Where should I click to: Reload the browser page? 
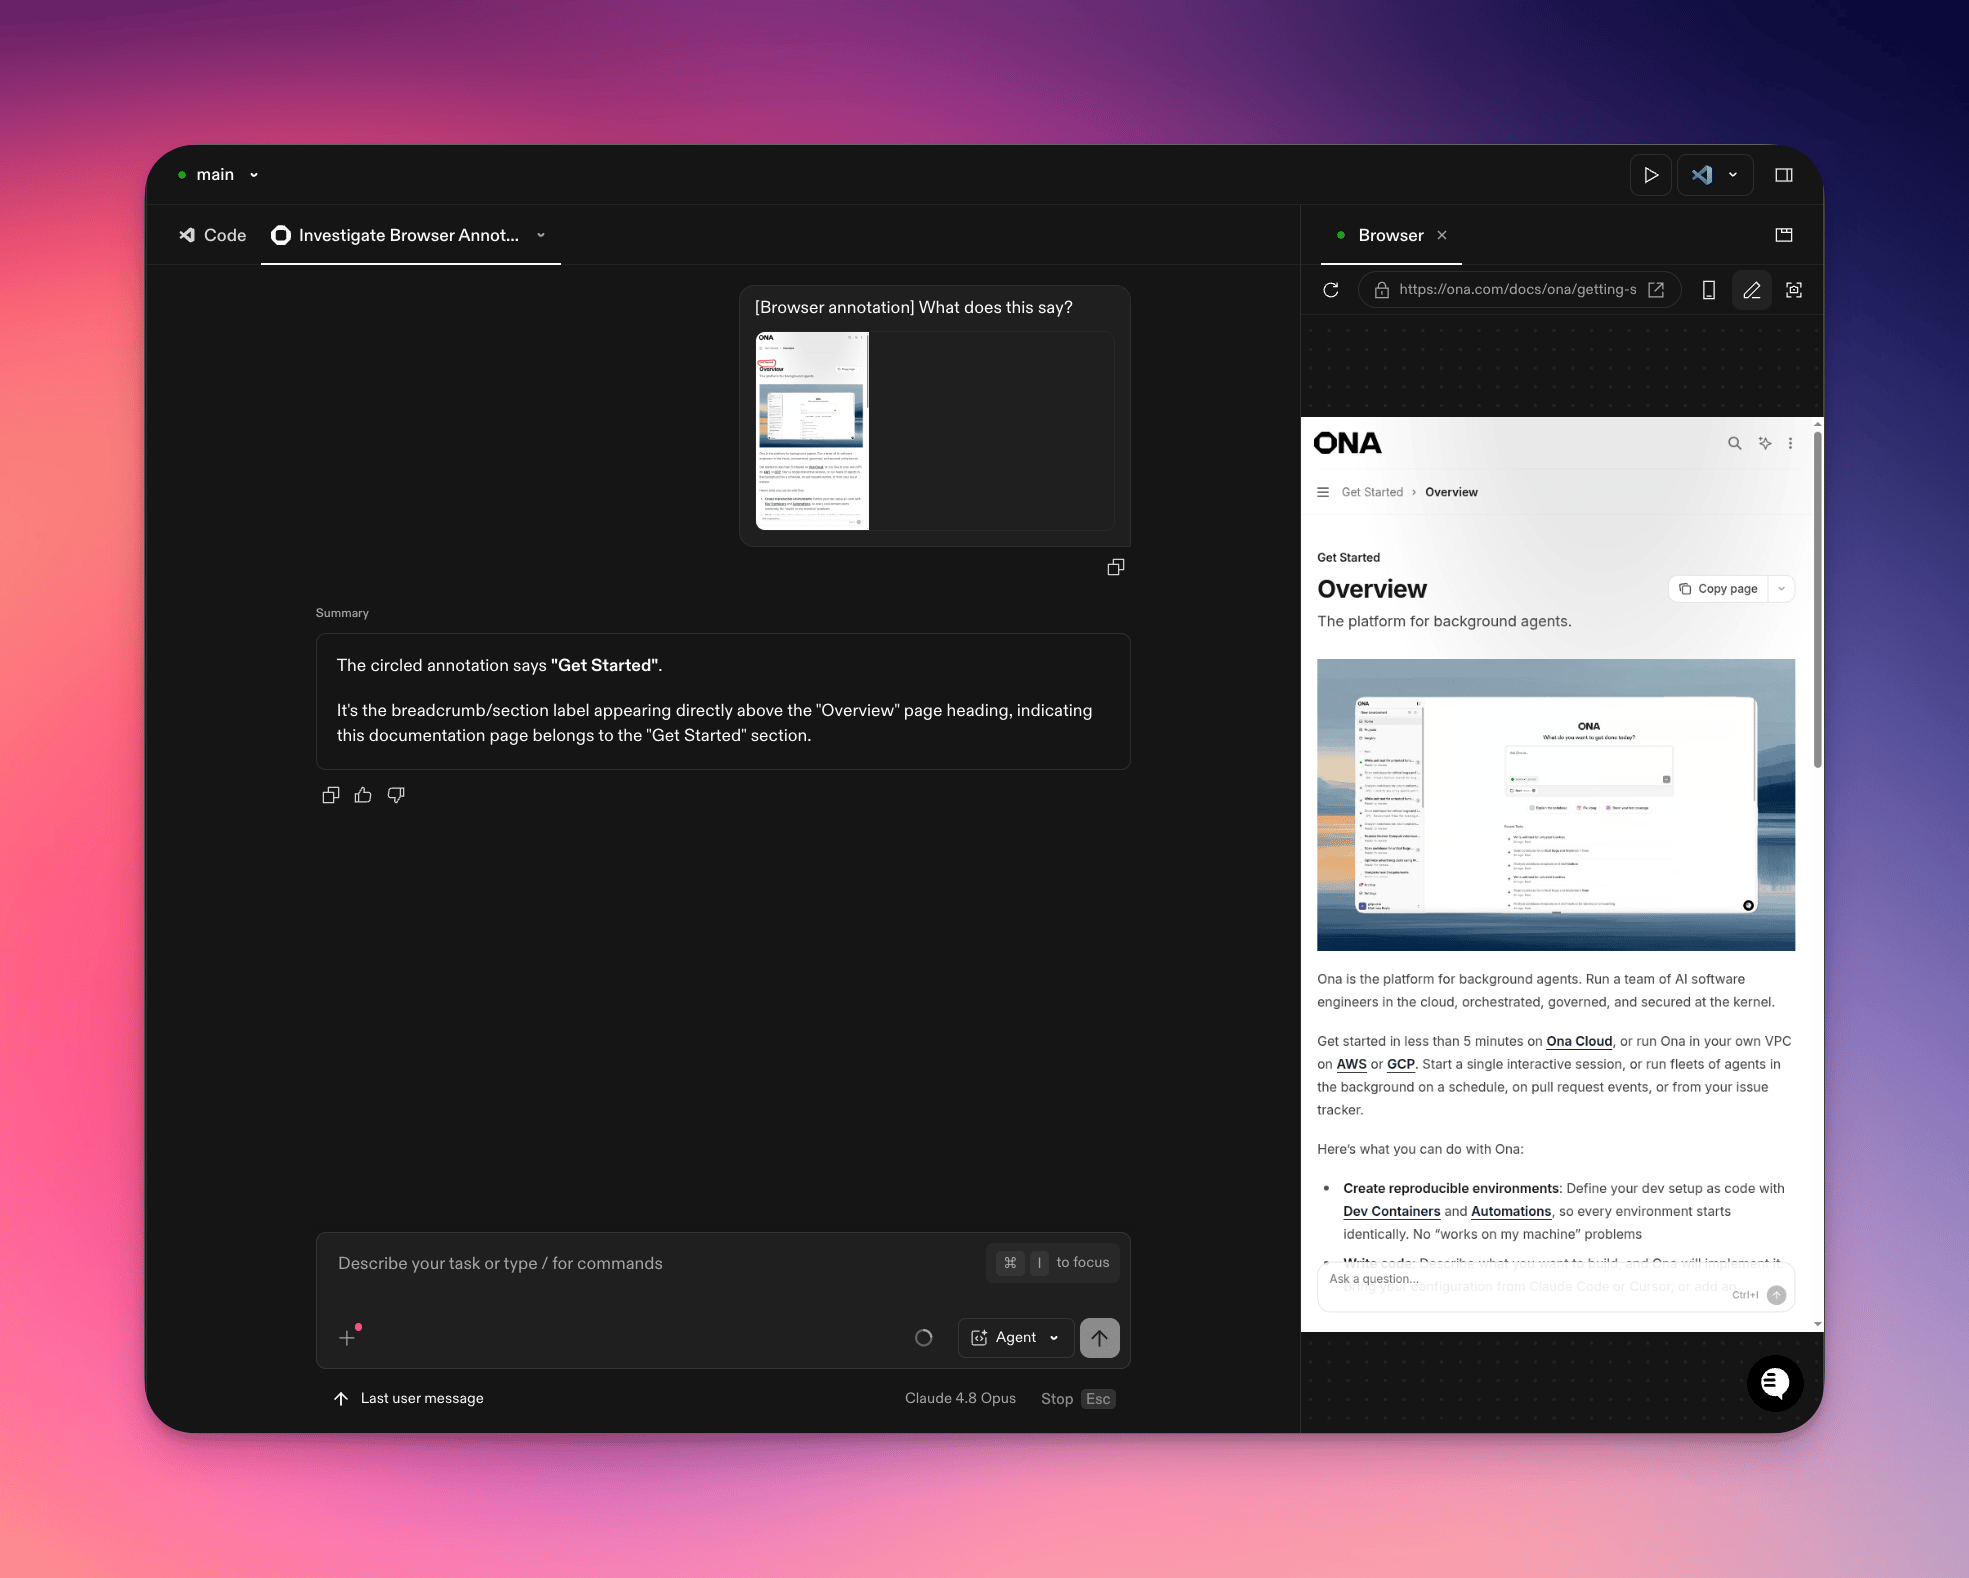point(1331,290)
